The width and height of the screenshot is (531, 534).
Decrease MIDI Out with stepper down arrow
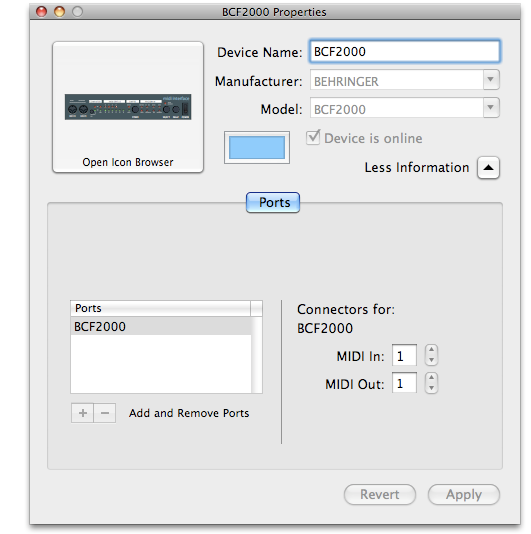pyautogui.click(x=432, y=388)
